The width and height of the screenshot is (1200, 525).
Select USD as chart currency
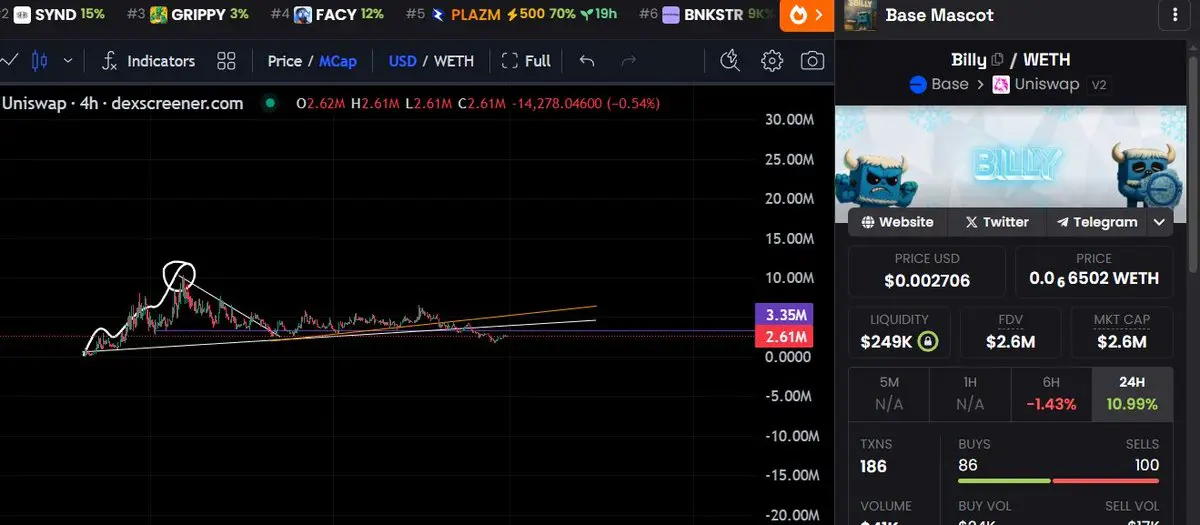[x=402, y=61]
